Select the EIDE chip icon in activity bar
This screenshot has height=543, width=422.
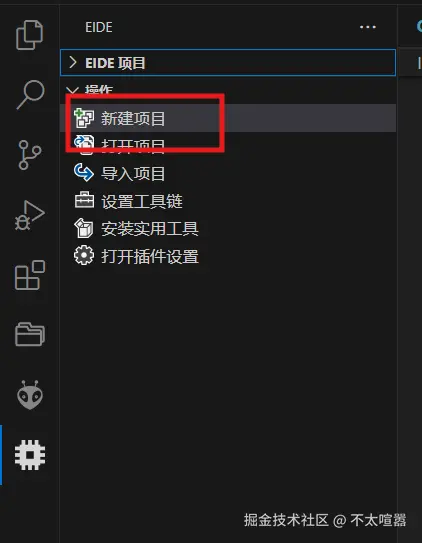(x=30, y=455)
